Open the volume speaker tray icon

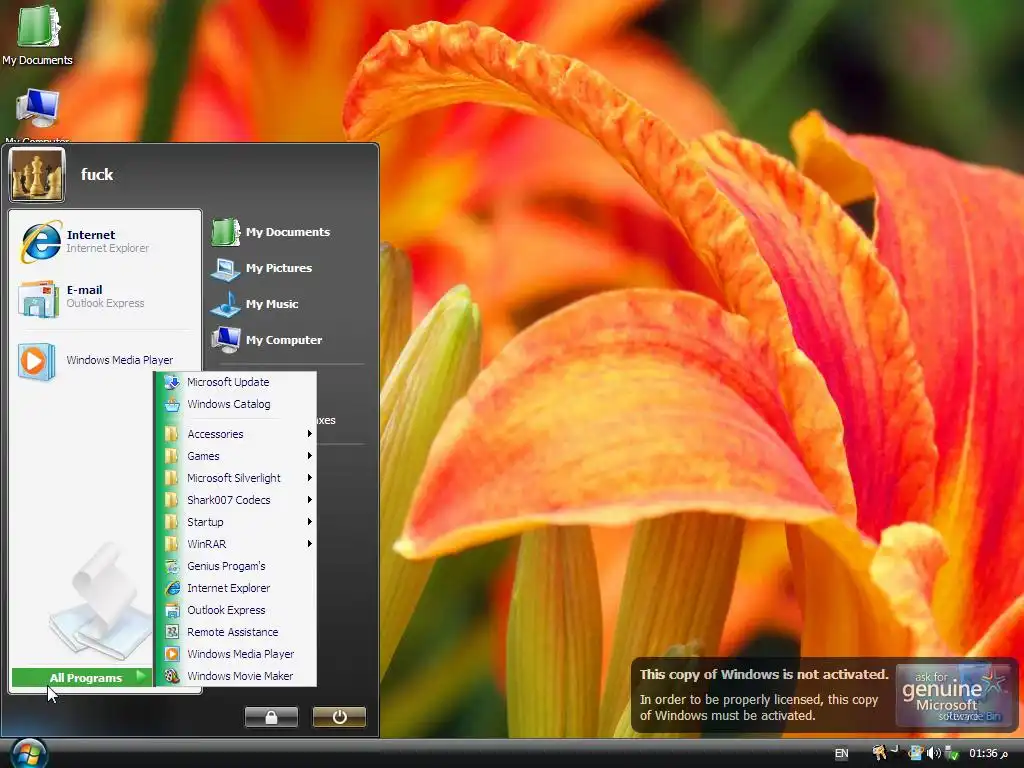coord(933,754)
